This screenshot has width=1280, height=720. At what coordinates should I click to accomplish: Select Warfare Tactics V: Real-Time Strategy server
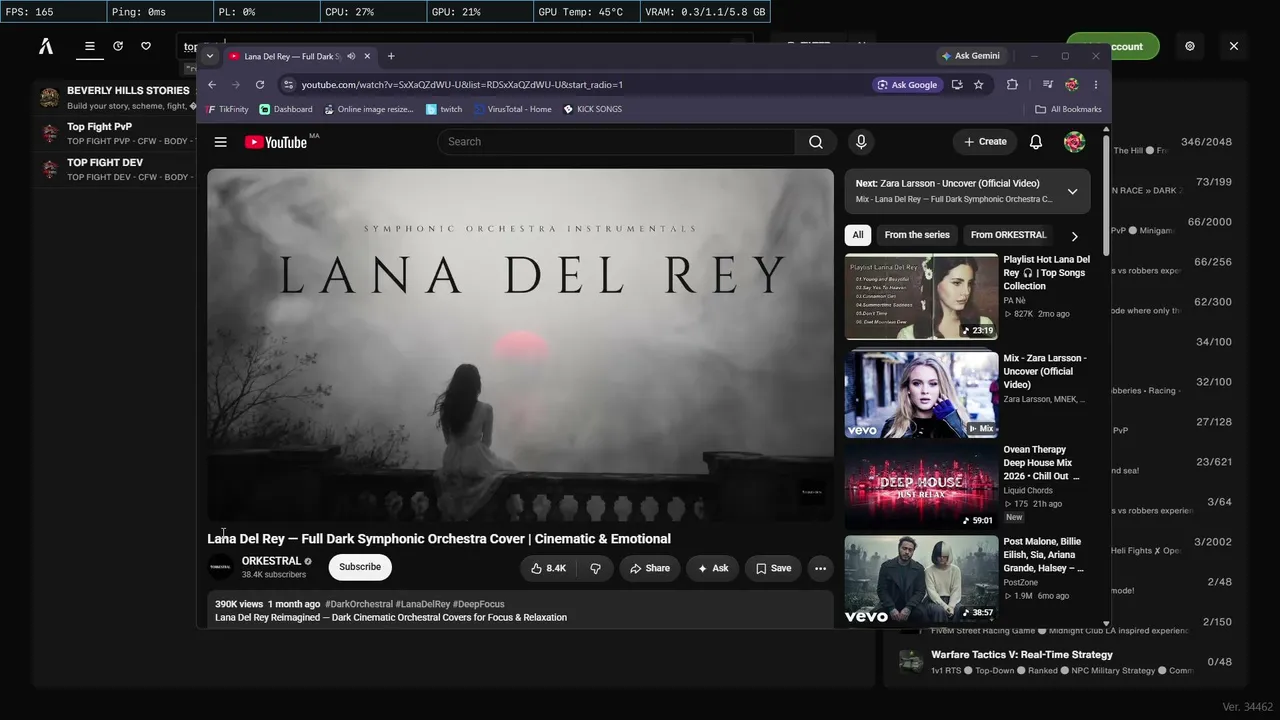[1068, 662]
